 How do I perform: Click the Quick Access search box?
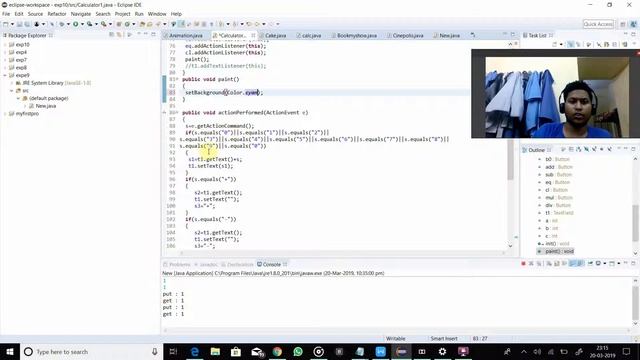click(598, 24)
